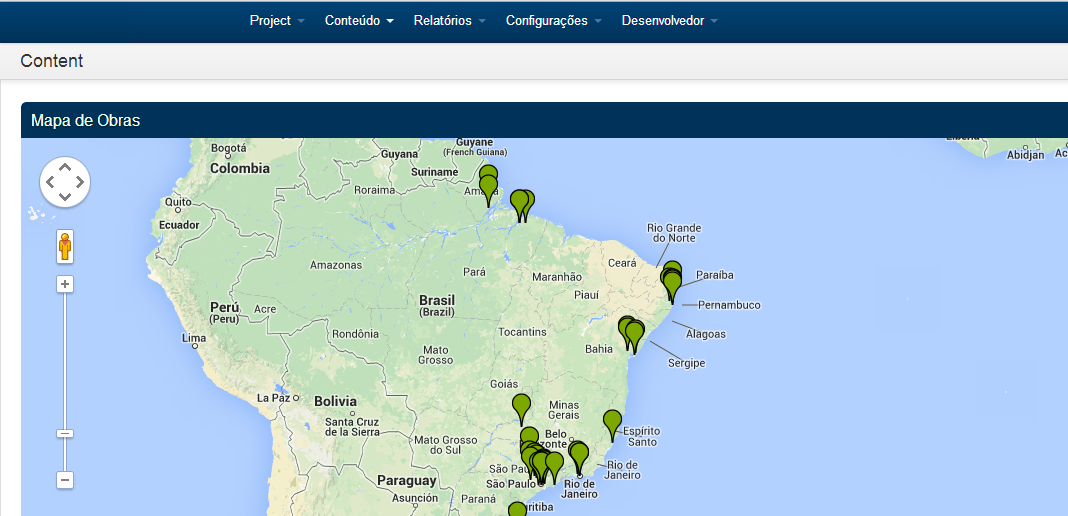Click the Street View pegman icon

[x=65, y=246]
